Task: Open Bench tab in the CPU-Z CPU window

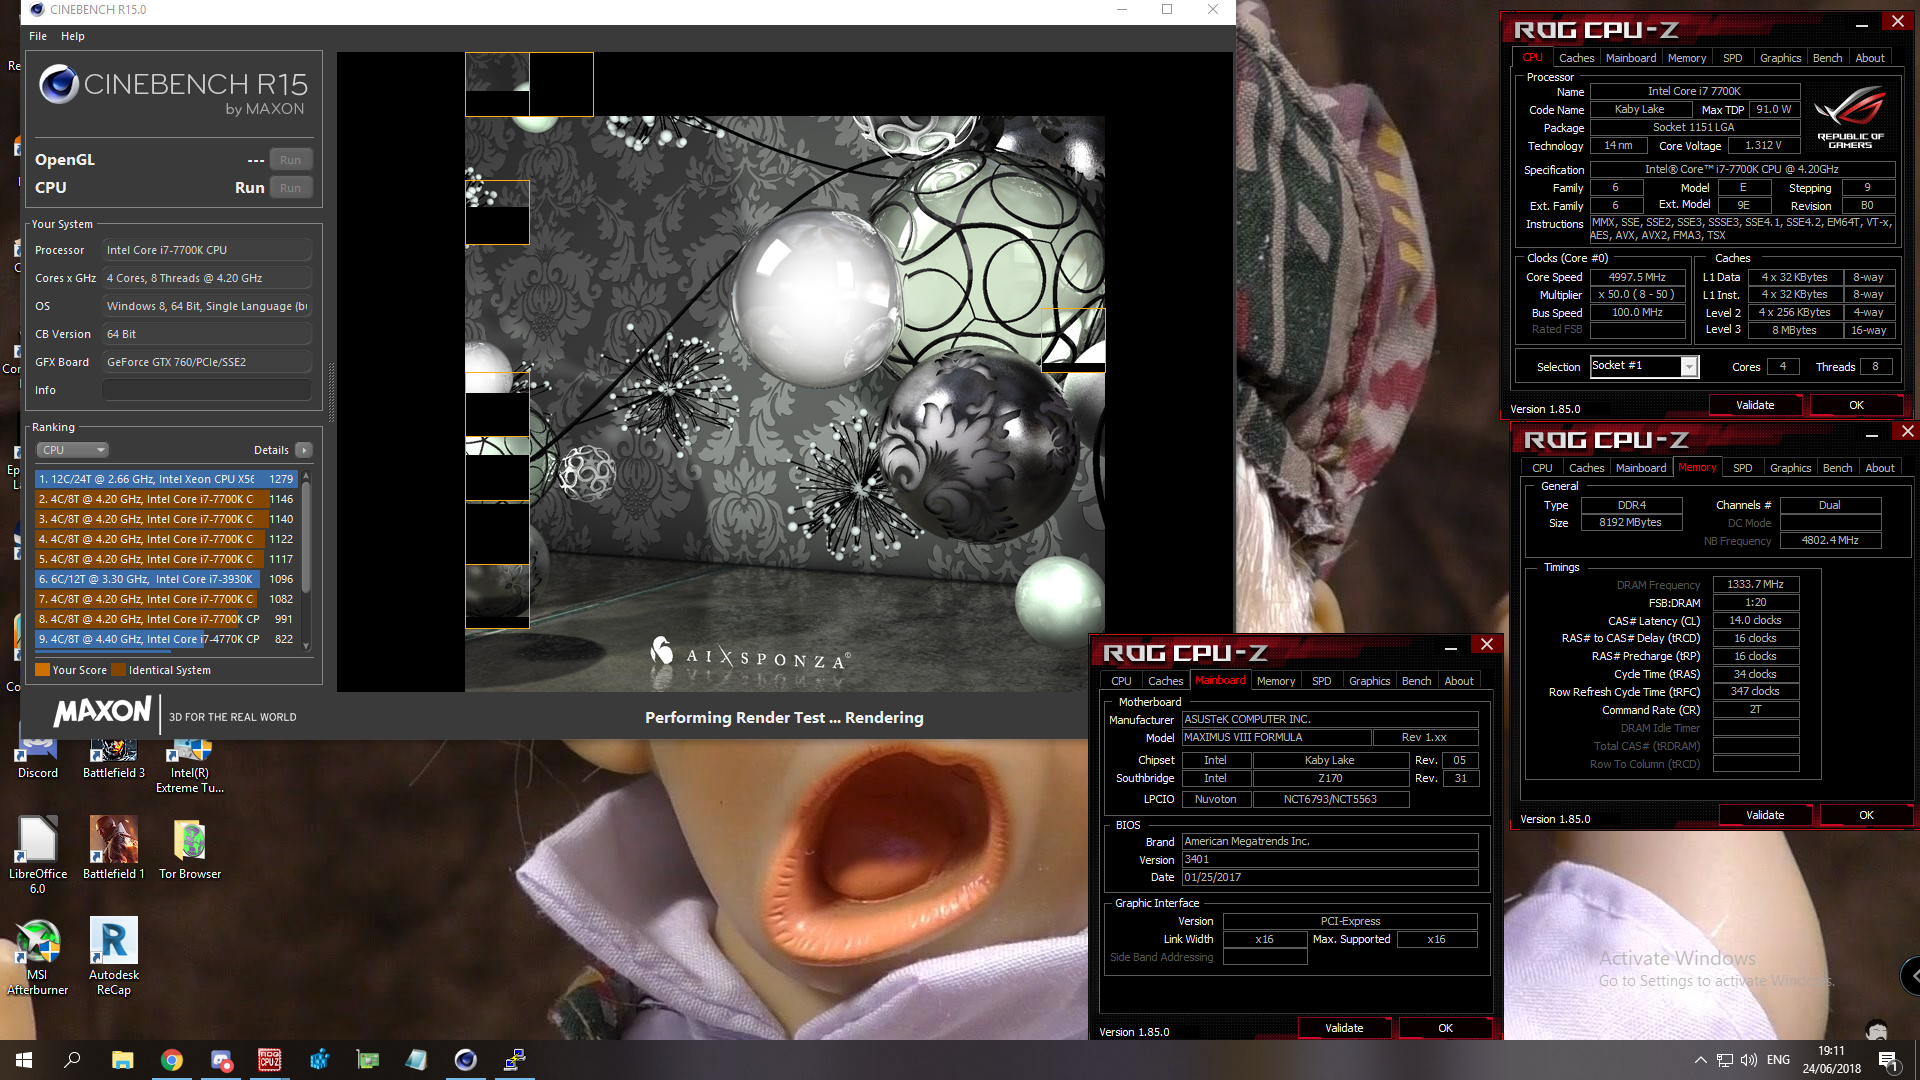Action: pos(1827,58)
